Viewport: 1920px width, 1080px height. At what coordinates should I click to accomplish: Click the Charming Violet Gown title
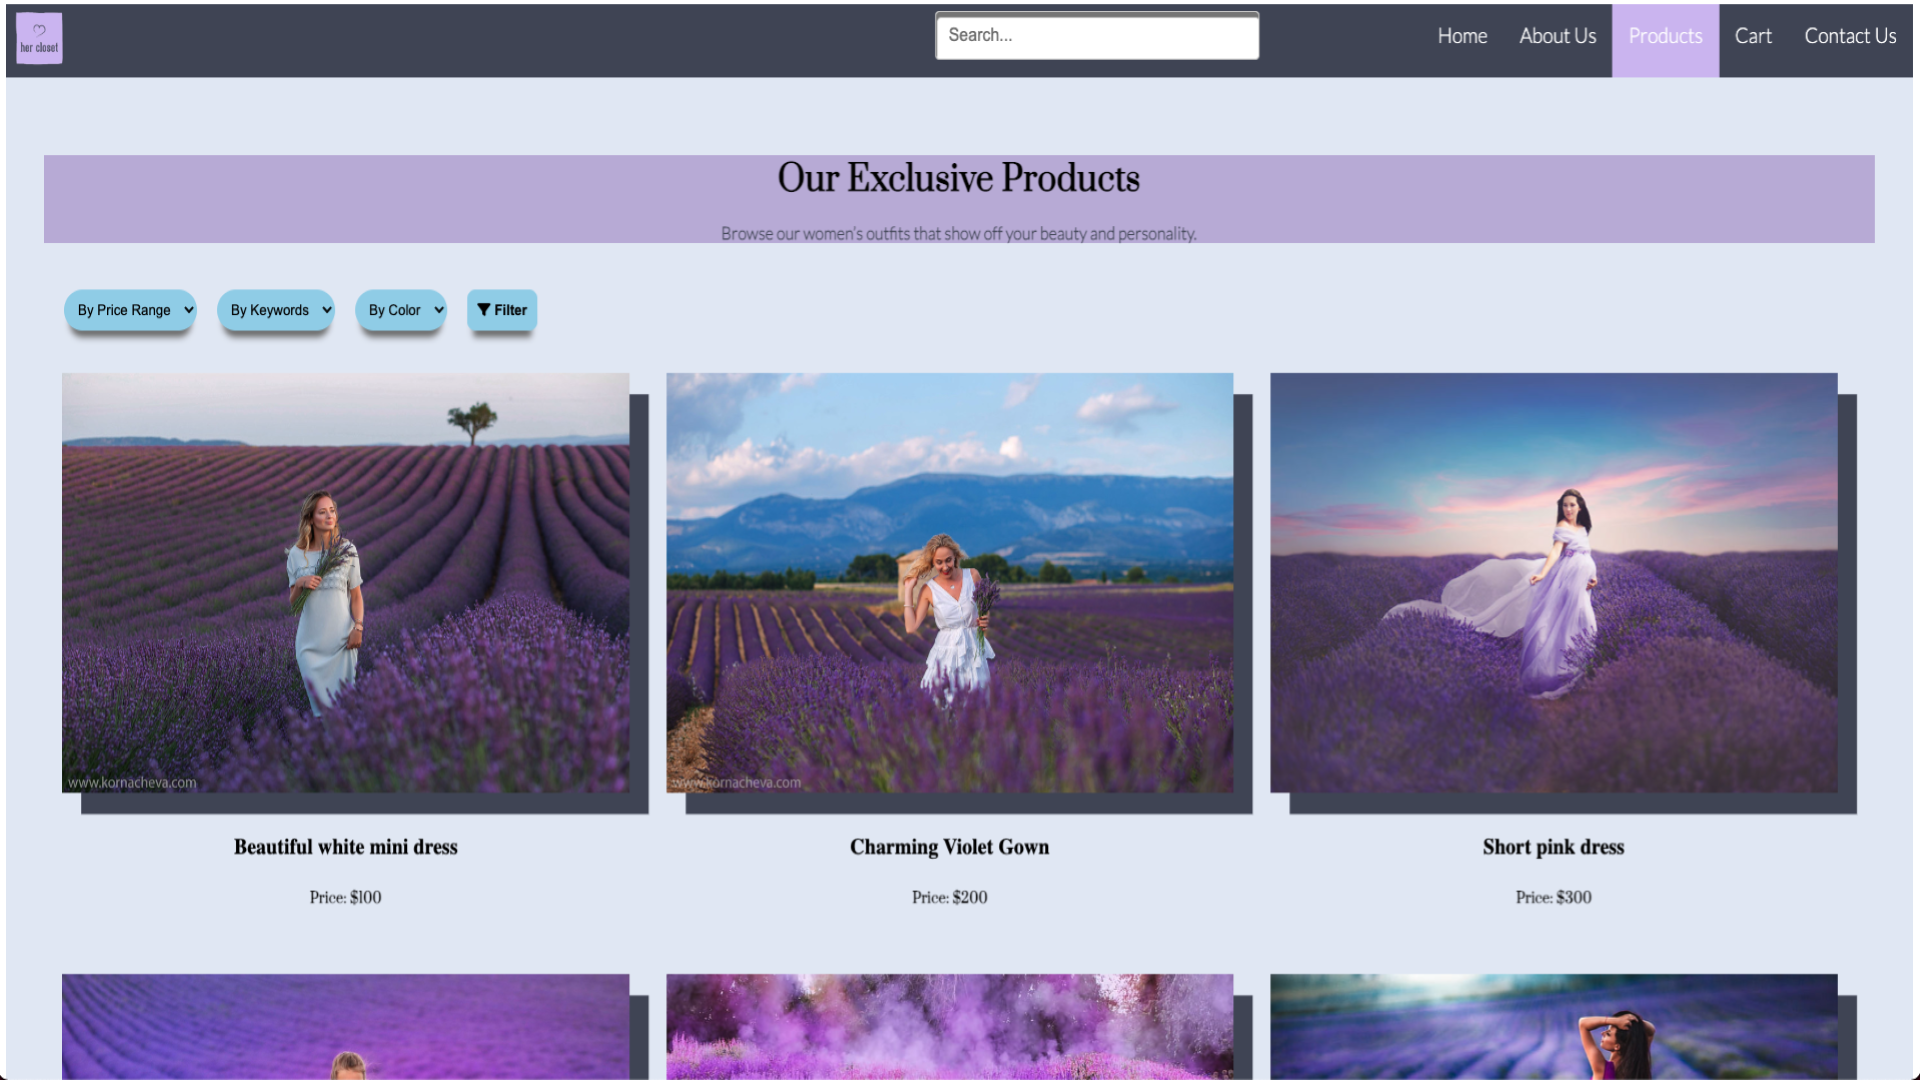coord(950,847)
